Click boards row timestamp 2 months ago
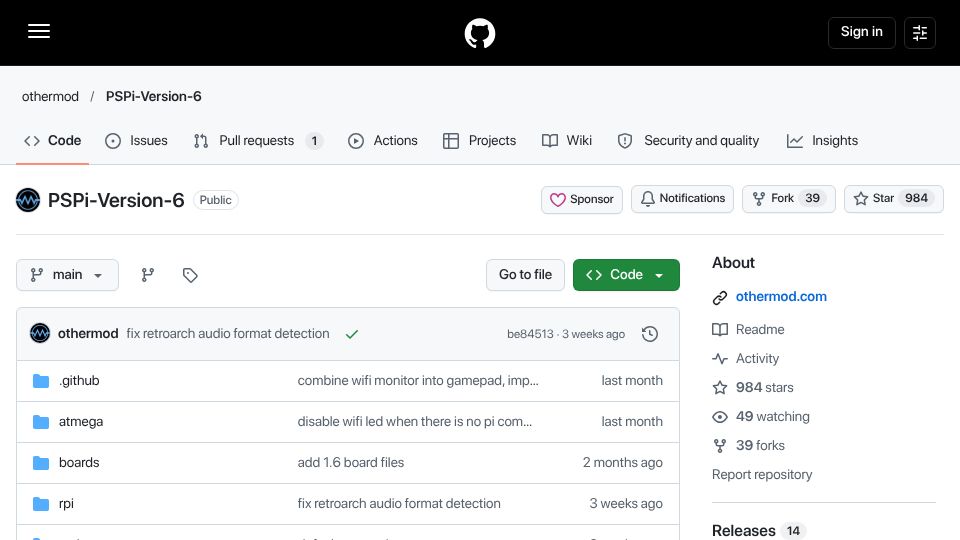This screenshot has height=540, width=960. (x=623, y=463)
